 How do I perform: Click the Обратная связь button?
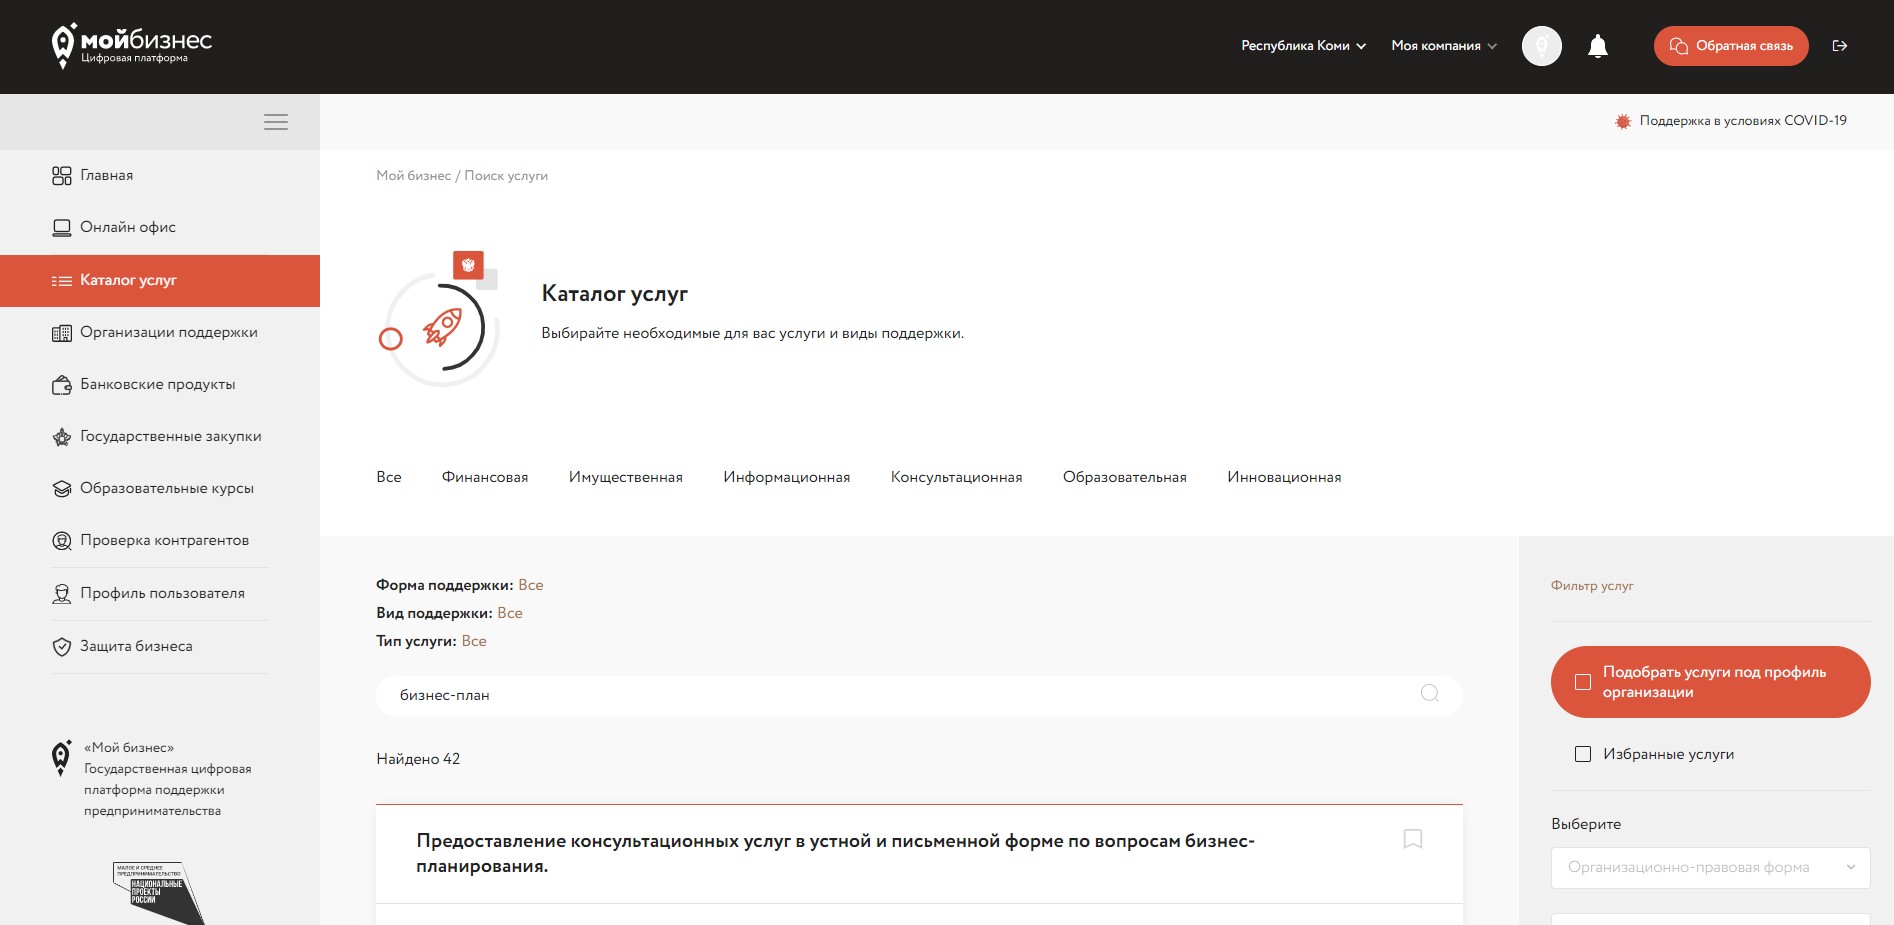[1731, 46]
